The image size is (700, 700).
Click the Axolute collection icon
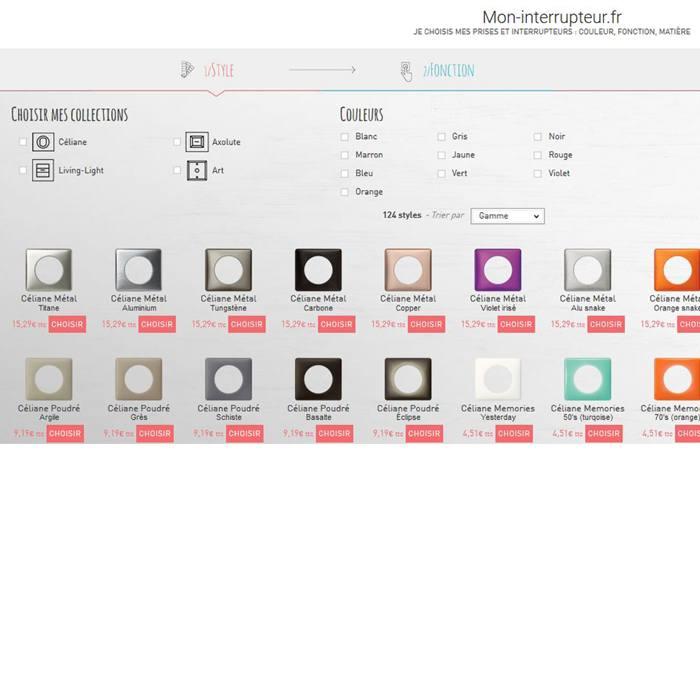coord(197,142)
